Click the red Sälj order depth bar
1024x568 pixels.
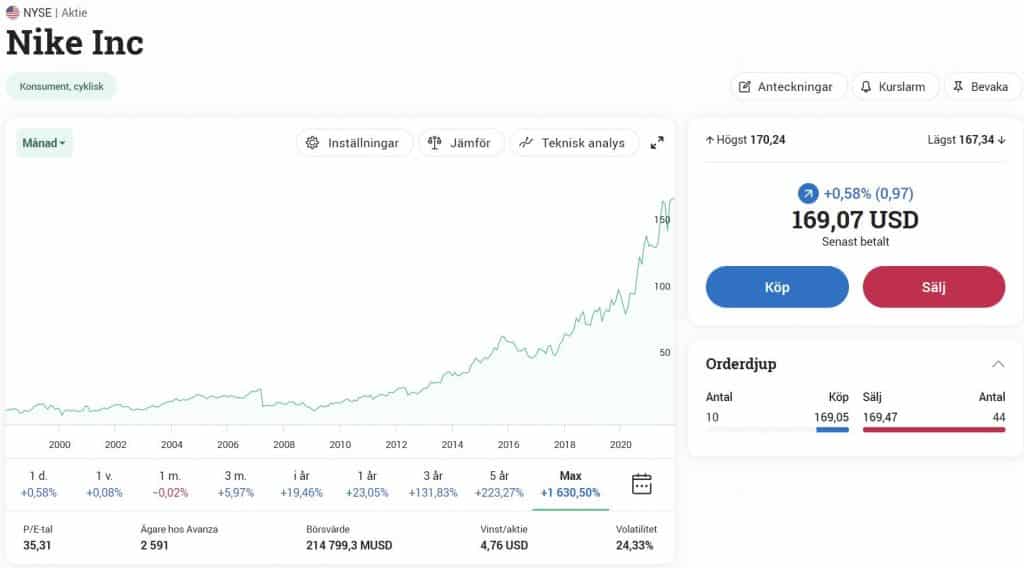(x=934, y=430)
